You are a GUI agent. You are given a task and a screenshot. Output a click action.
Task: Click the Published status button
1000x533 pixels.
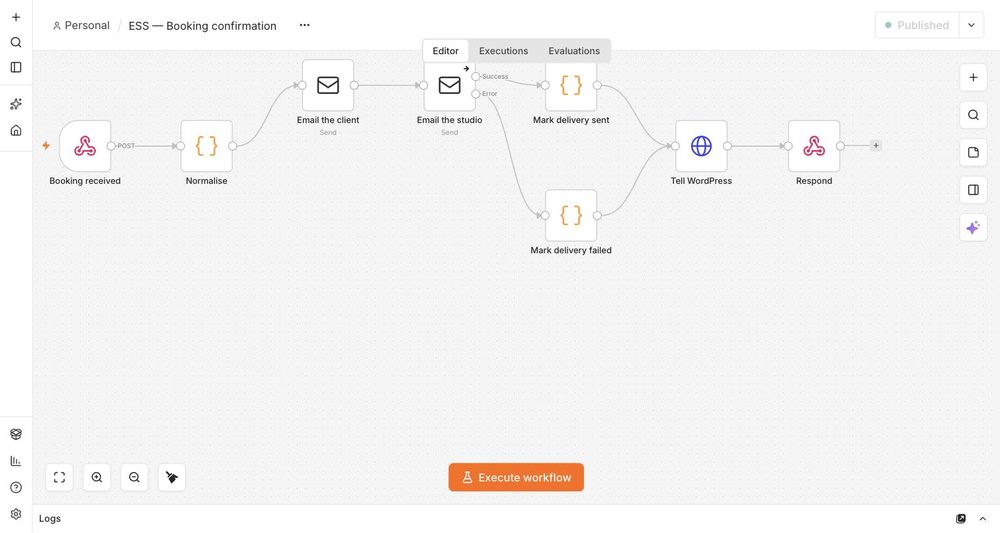[917, 26]
